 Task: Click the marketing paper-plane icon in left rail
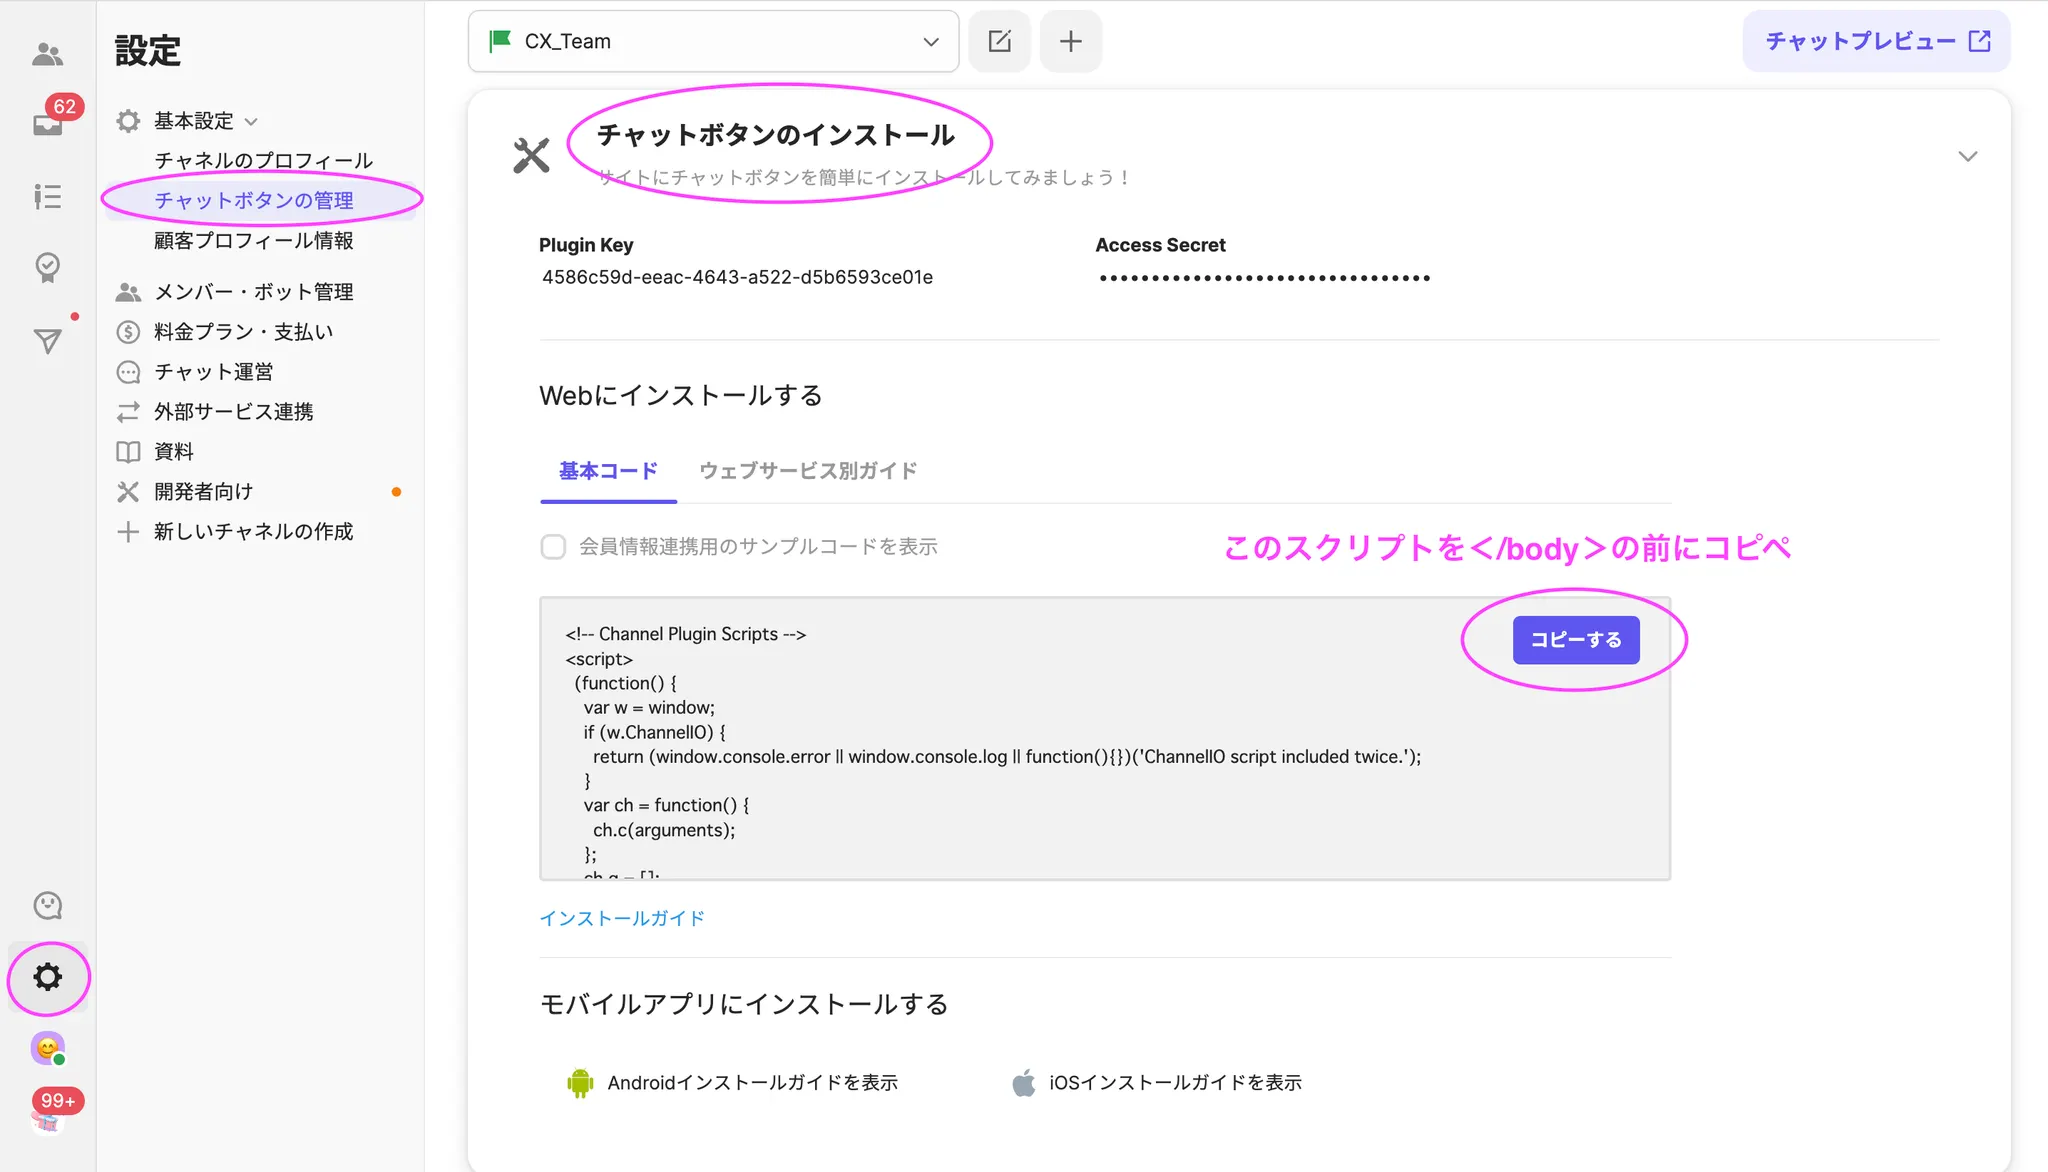[47, 341]
